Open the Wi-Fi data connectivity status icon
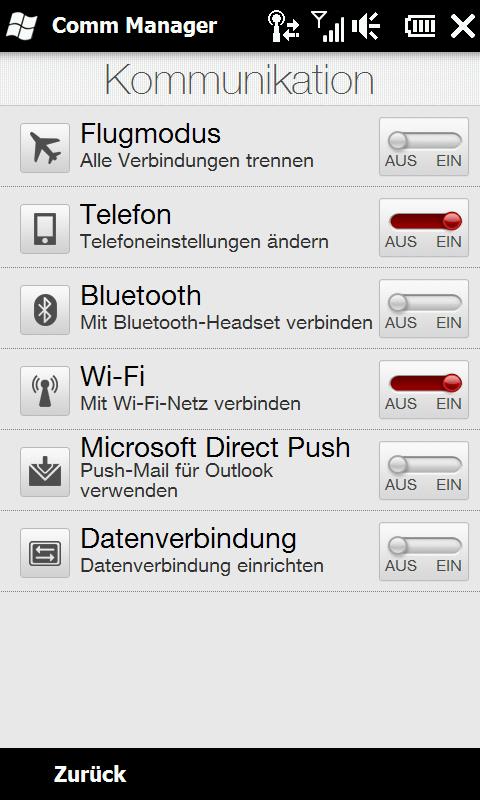 [x=284, y=26]
